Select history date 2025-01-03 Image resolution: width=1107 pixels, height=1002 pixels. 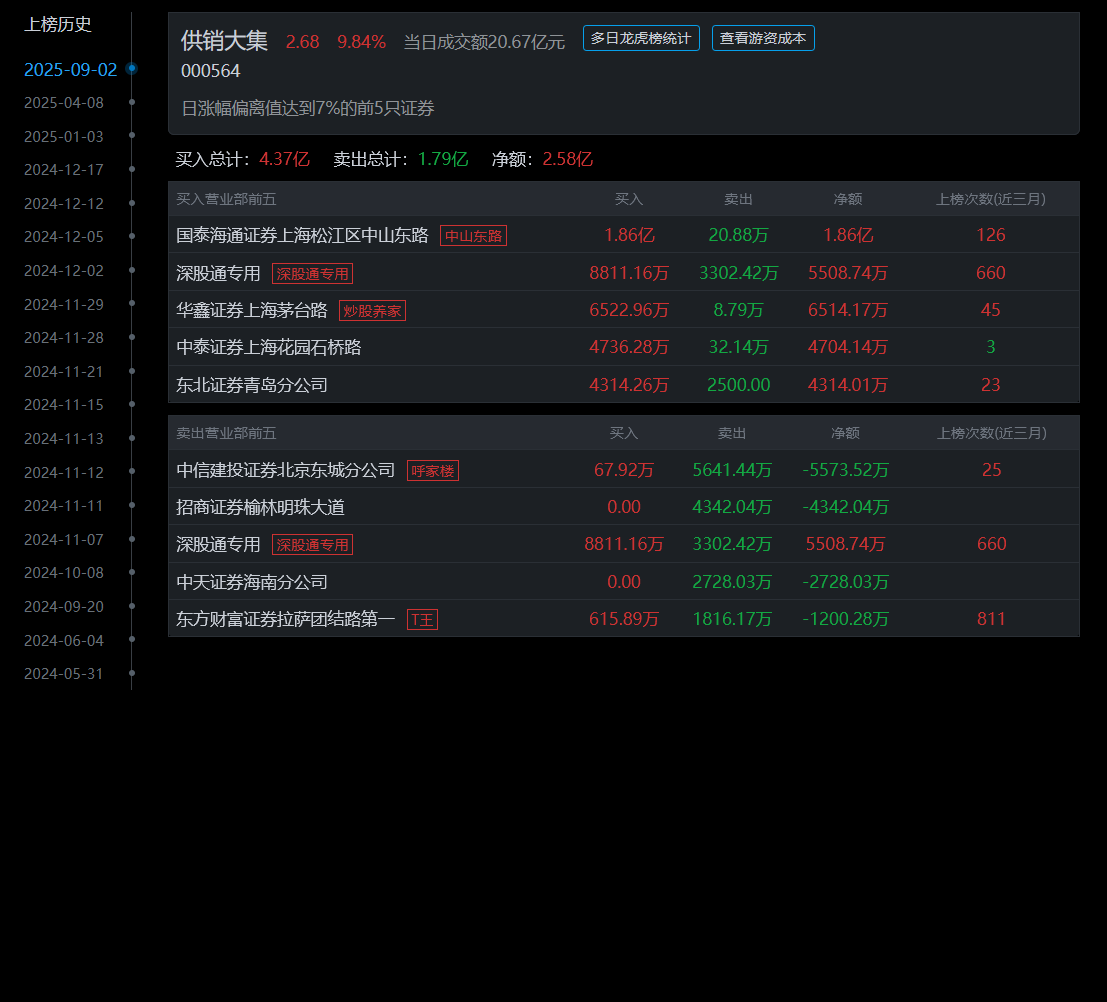point(64,136)
